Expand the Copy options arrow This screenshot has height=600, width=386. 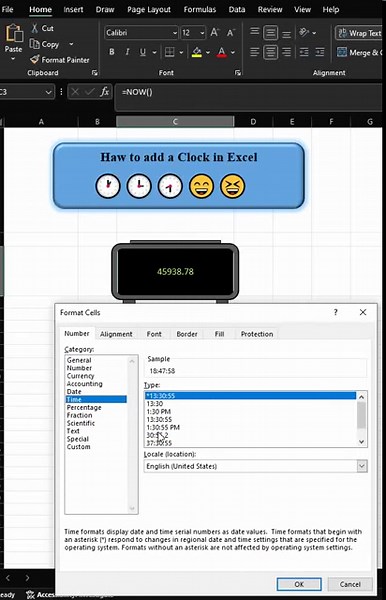pos(71,44)
